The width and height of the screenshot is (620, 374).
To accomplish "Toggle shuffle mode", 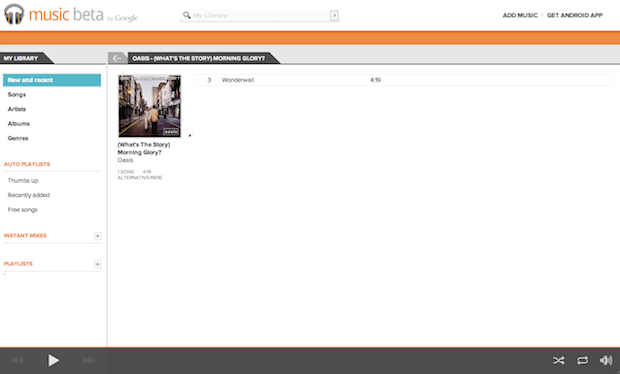I will click(559, 360).
